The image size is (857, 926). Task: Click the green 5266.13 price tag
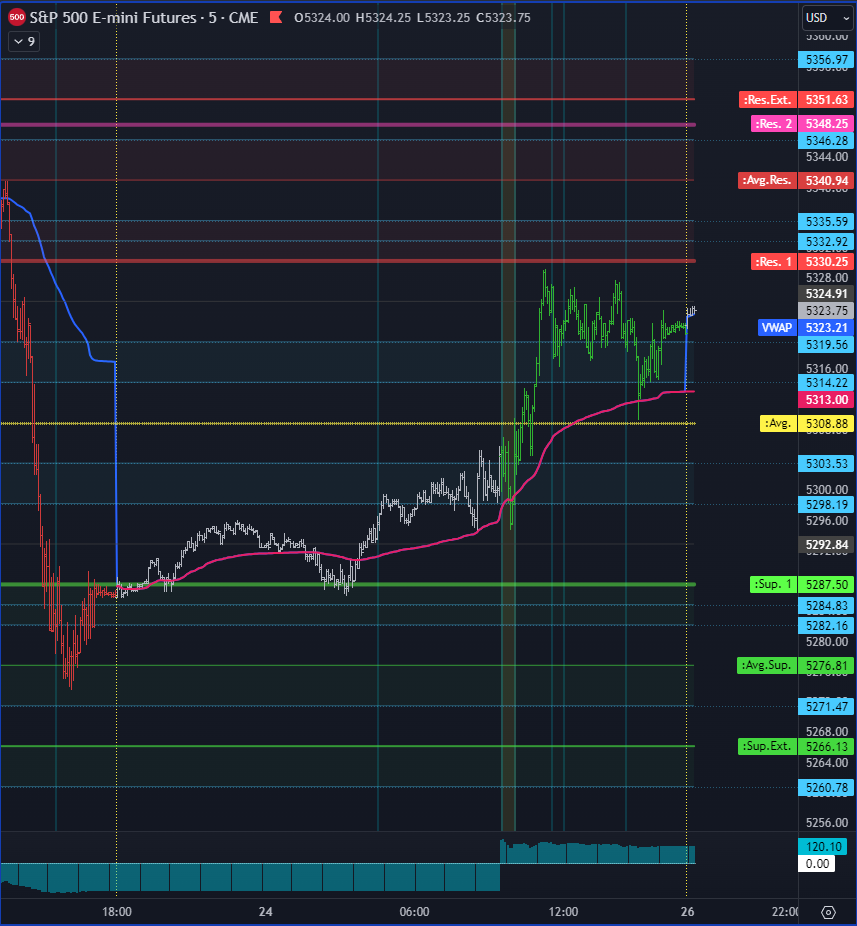tap(826, 746)
